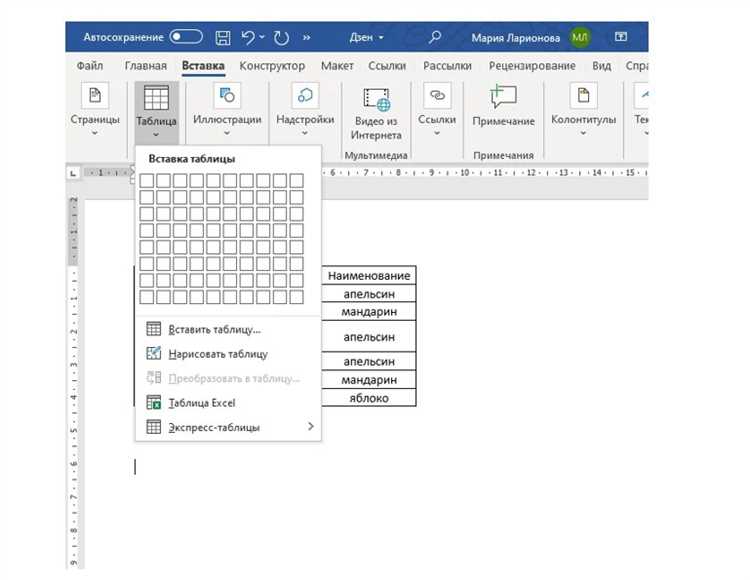The width and height of the screenshot is (750, 580).
Task: Click the ribbon display options icon
Action: [621, 37]
